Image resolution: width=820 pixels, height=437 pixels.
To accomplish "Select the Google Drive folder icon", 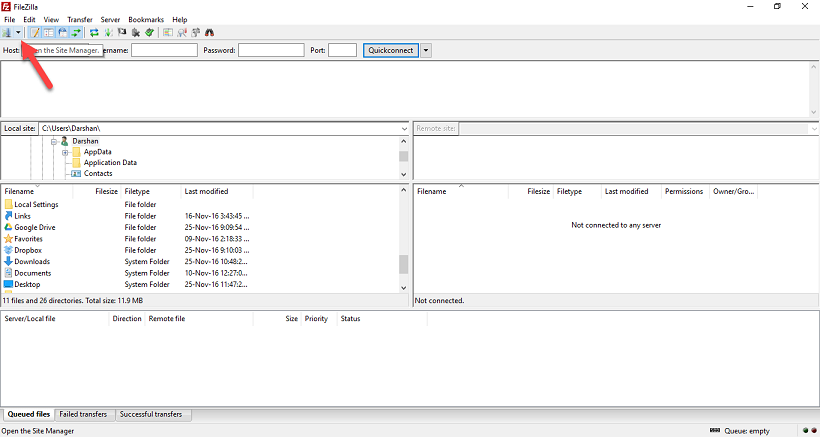I will 8,227.
